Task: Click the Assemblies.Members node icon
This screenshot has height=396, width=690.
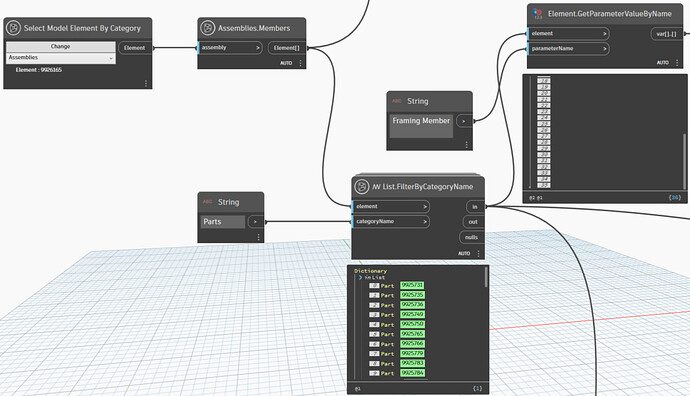Action: (x=207, y=28)
